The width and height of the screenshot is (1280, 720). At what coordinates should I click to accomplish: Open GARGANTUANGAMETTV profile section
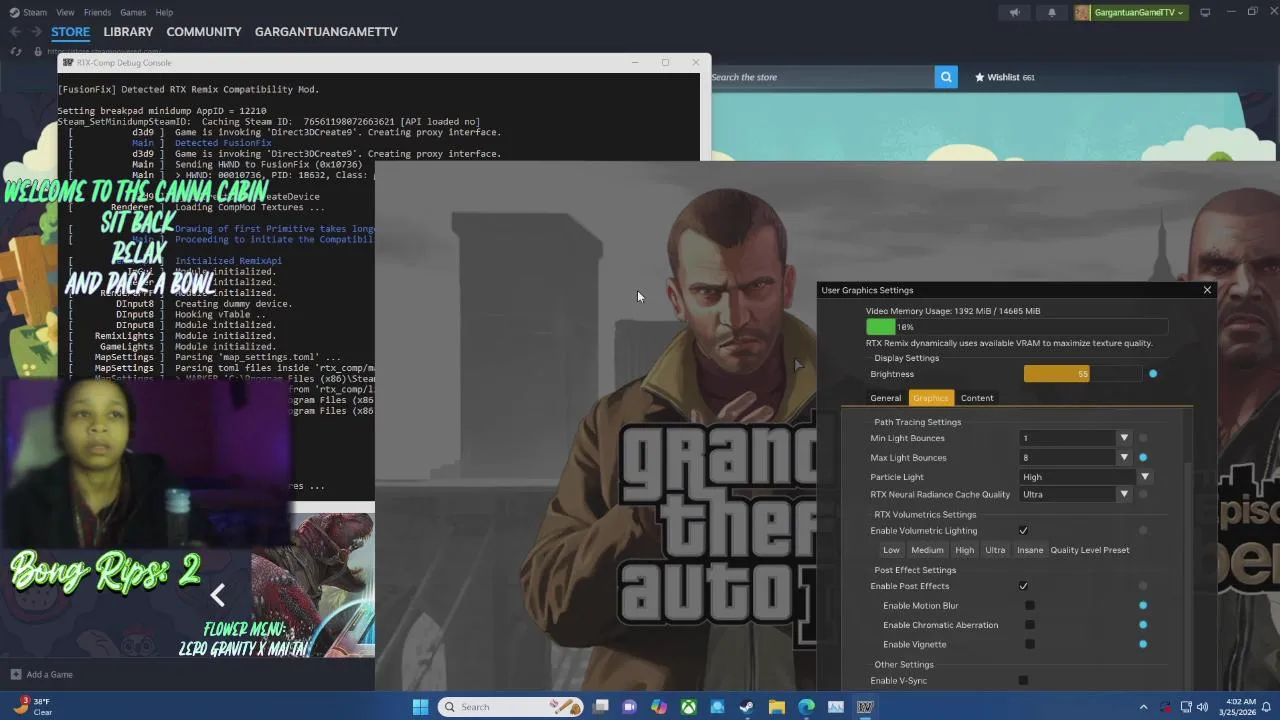[326, 32]
